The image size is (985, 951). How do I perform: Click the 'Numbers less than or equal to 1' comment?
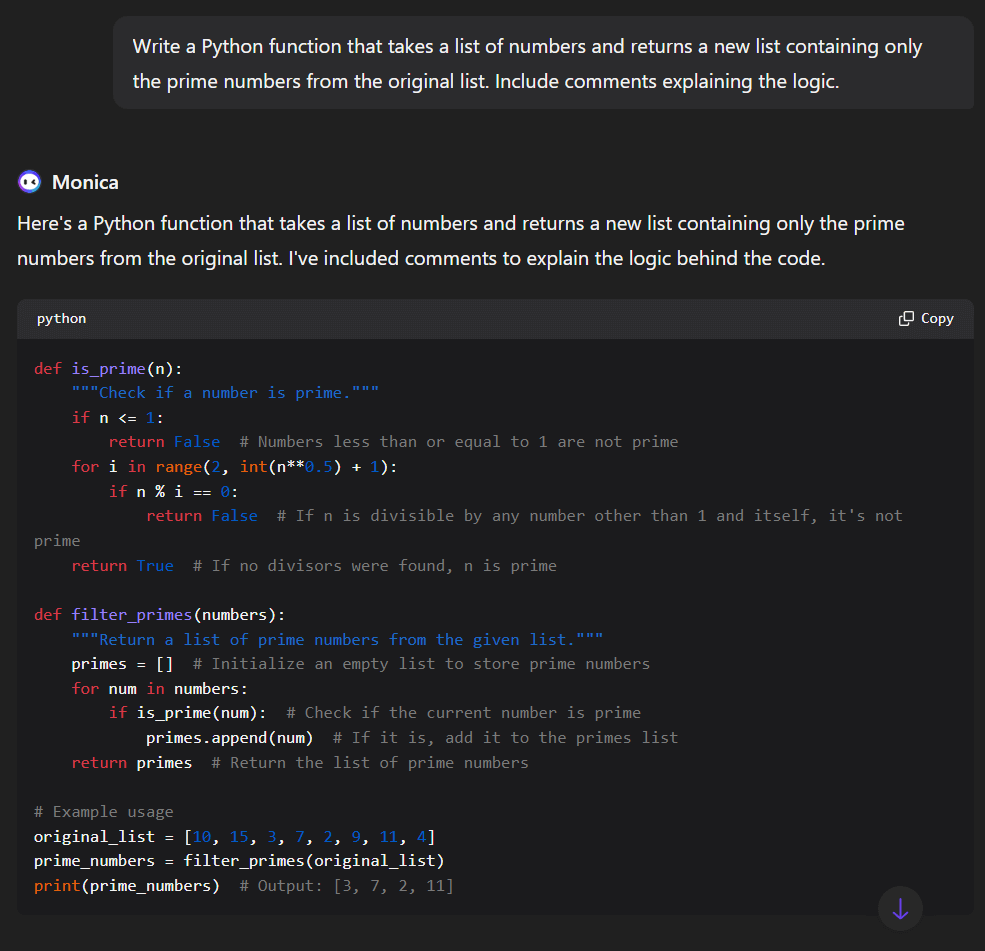pos(459,442)
